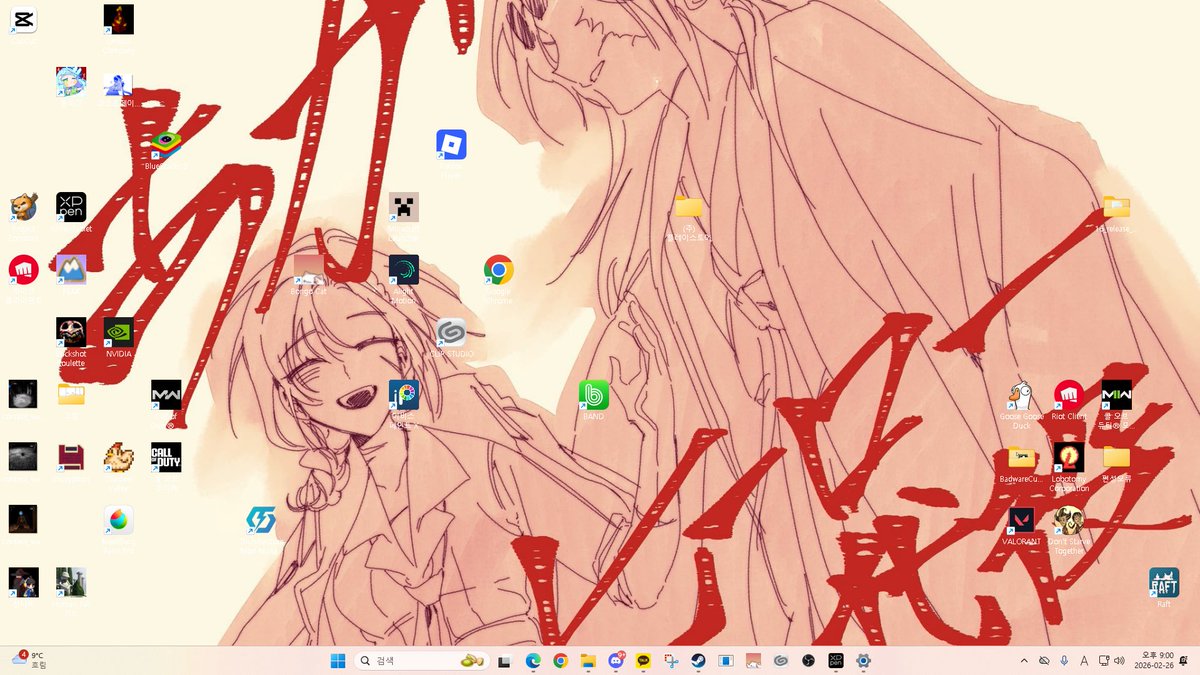Open the XP-Pen tablet desktop shortcut

[x=71, y=208]
